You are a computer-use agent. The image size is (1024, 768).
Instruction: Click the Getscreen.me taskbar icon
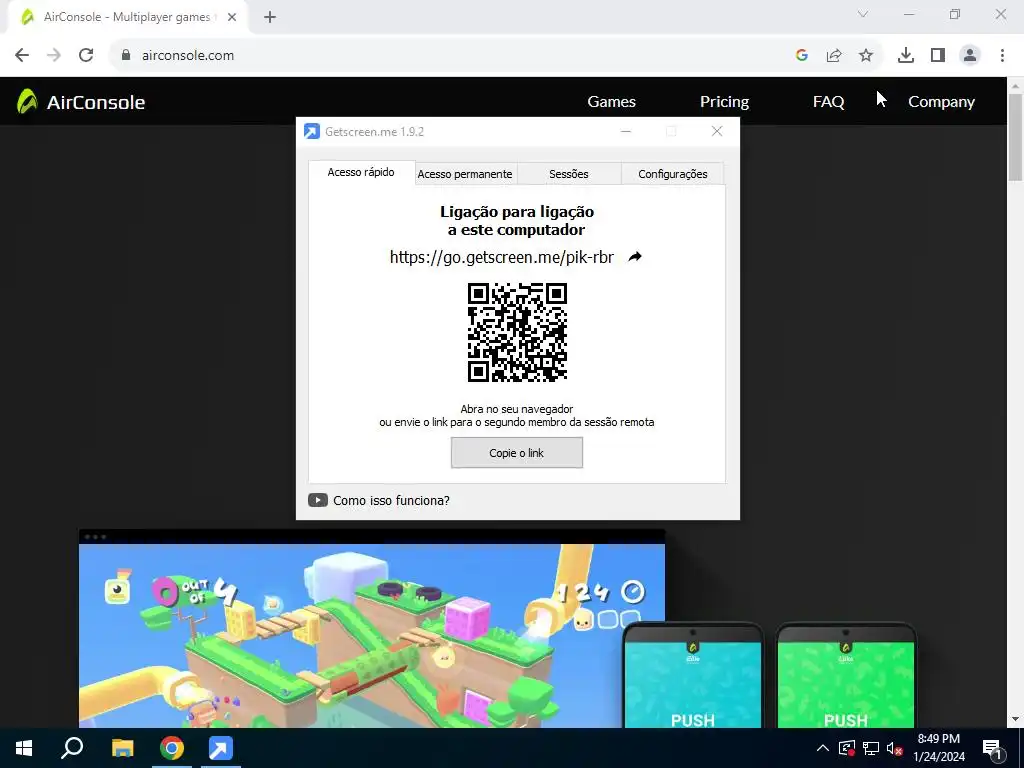click(221, 748)
